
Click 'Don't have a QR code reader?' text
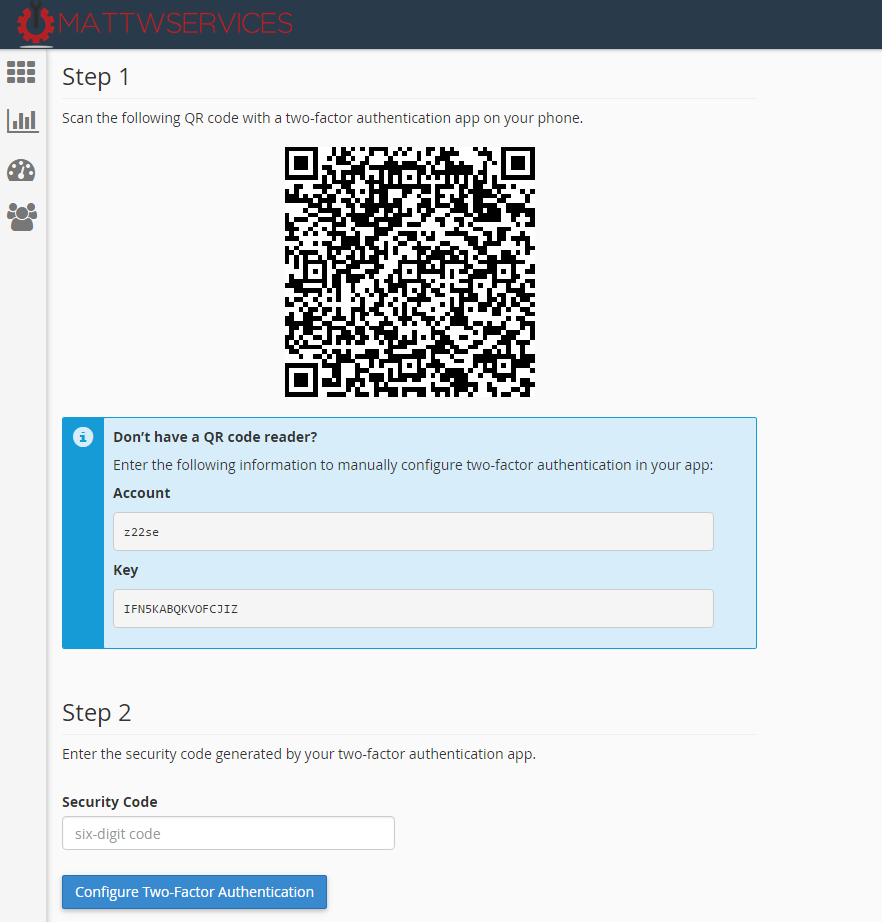click(215, 437)
